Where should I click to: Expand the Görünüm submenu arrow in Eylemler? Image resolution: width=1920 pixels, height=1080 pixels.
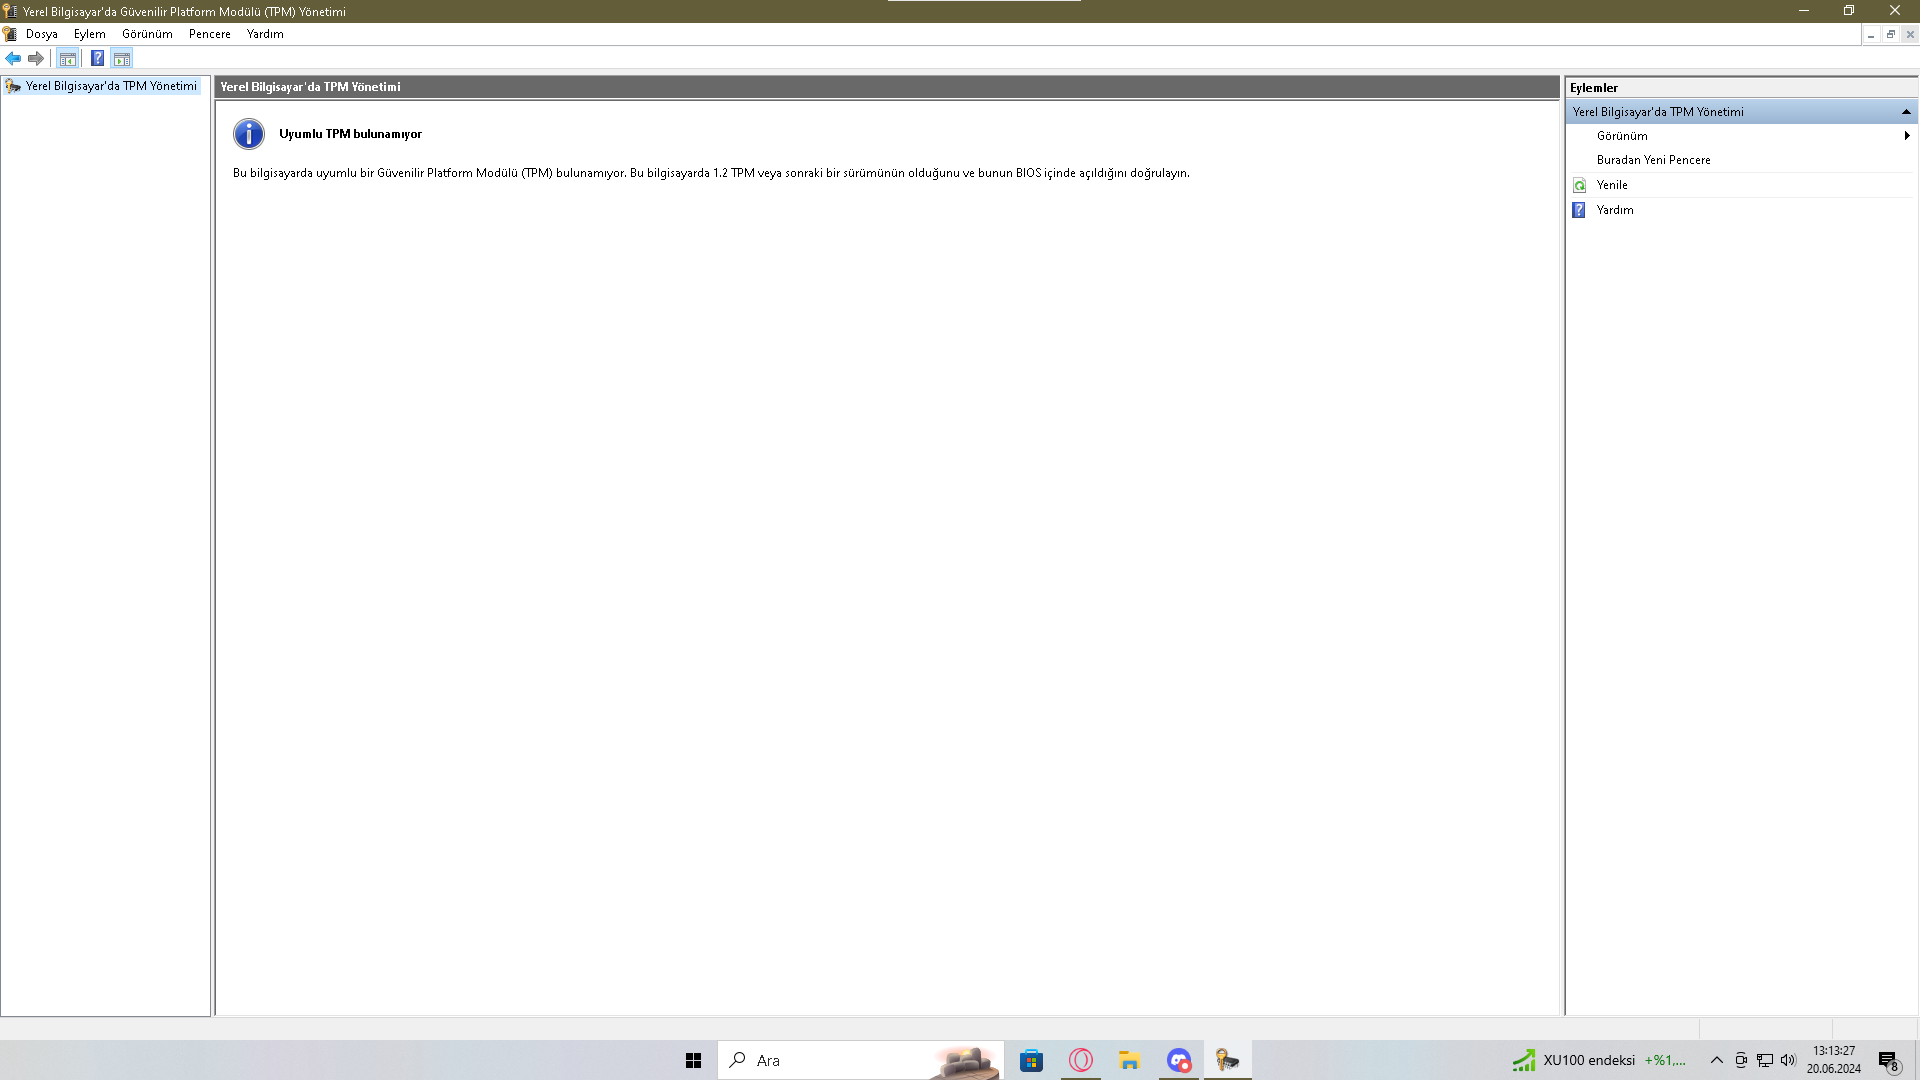point(1907,136)
